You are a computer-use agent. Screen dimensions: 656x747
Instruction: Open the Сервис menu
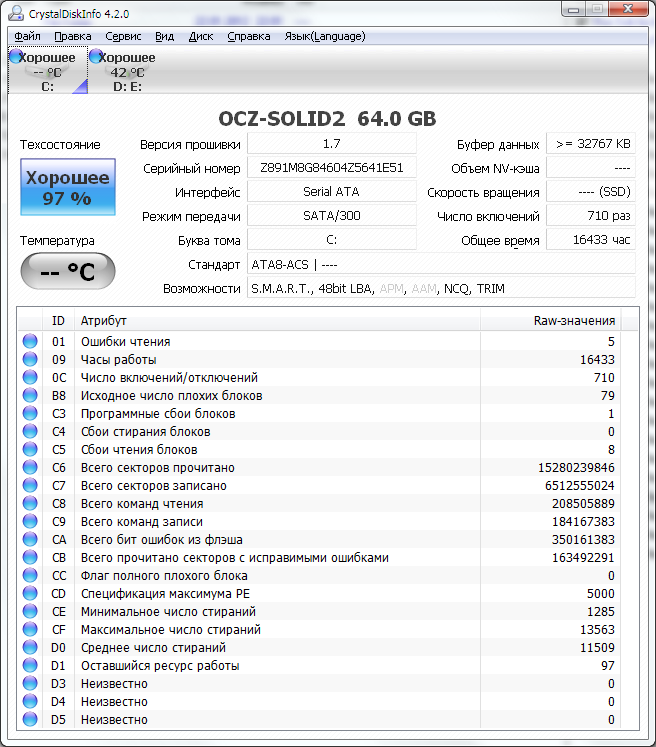pyautogui.click(x=123, y=36)
